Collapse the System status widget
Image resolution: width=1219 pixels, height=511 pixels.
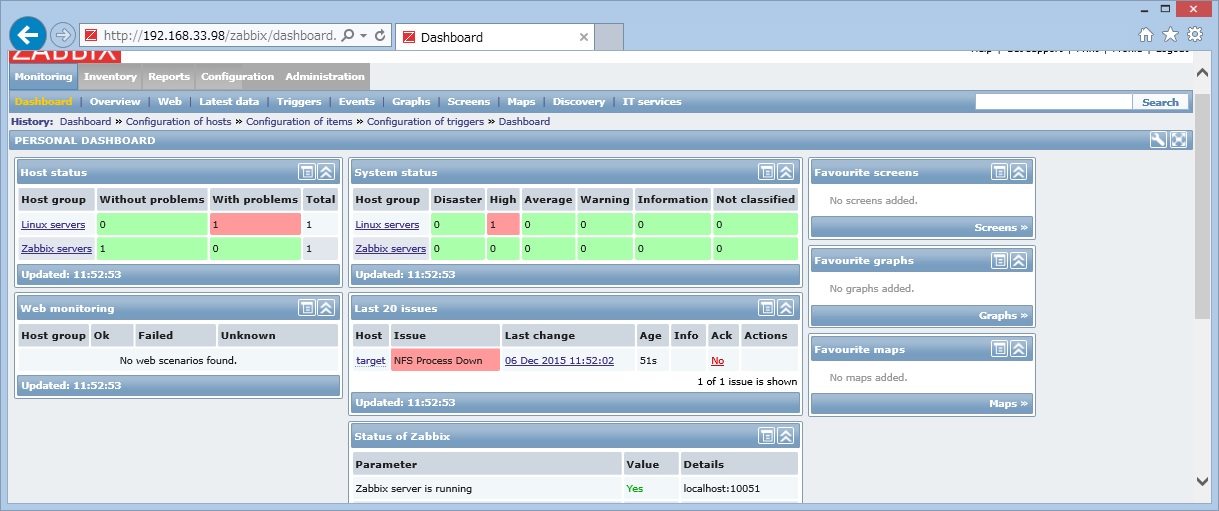[786, 172]
